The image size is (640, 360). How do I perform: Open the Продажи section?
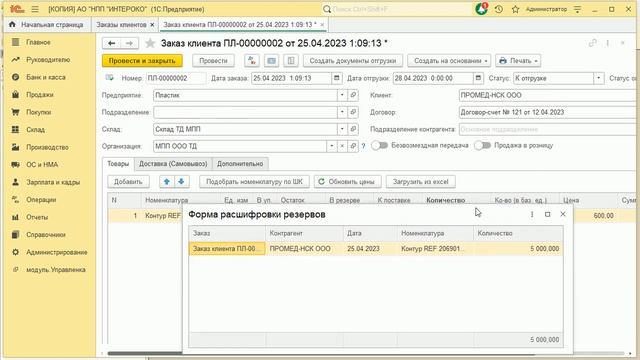pyautogui.click(x=40, y=95)
